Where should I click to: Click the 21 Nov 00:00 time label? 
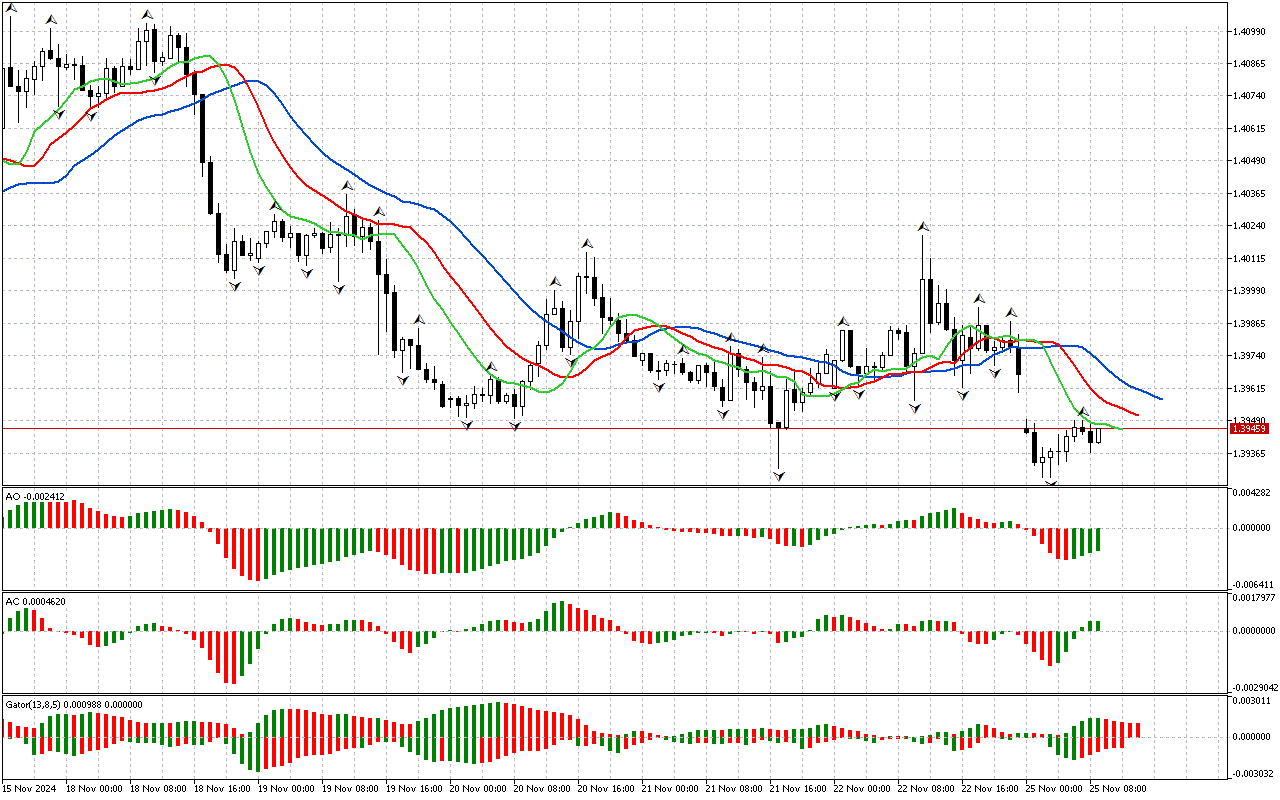[671, 789]
